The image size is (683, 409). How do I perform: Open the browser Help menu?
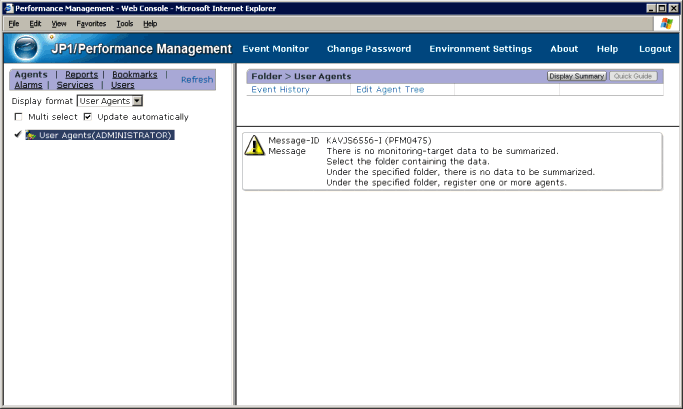coord(150,24)
